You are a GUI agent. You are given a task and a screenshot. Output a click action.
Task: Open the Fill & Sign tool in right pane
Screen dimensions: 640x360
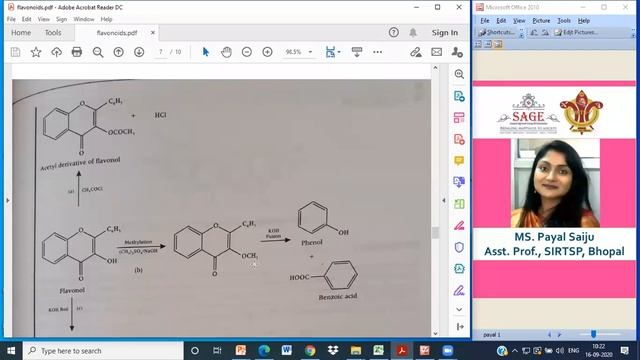459,290
